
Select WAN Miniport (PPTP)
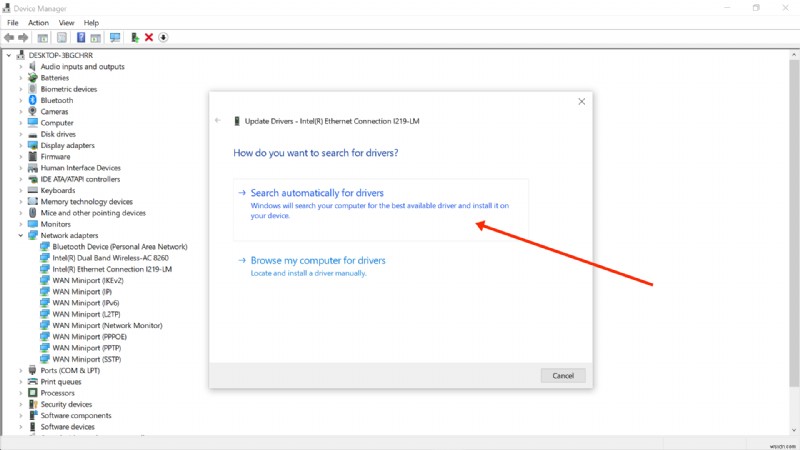87,348
